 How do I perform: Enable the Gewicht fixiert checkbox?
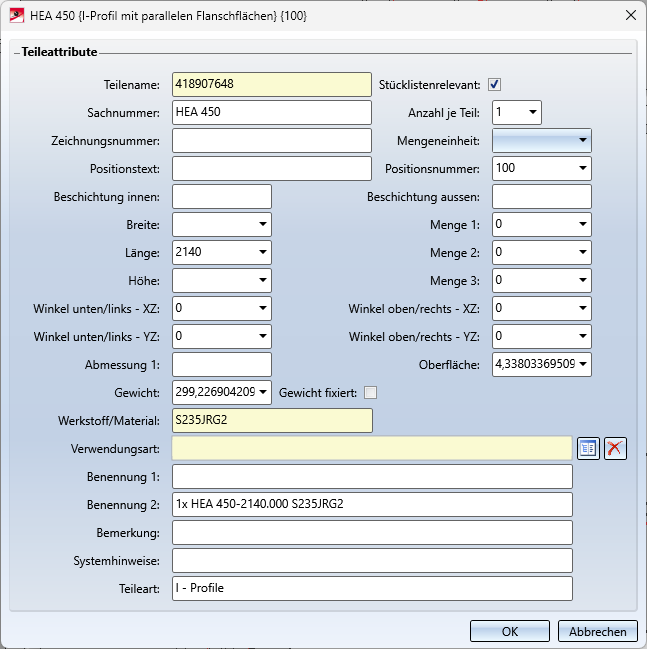click(x=370, y=392)
